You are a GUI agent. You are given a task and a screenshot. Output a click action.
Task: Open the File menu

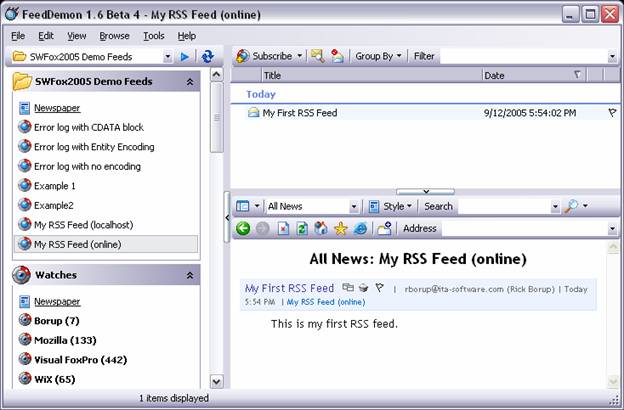18,36
